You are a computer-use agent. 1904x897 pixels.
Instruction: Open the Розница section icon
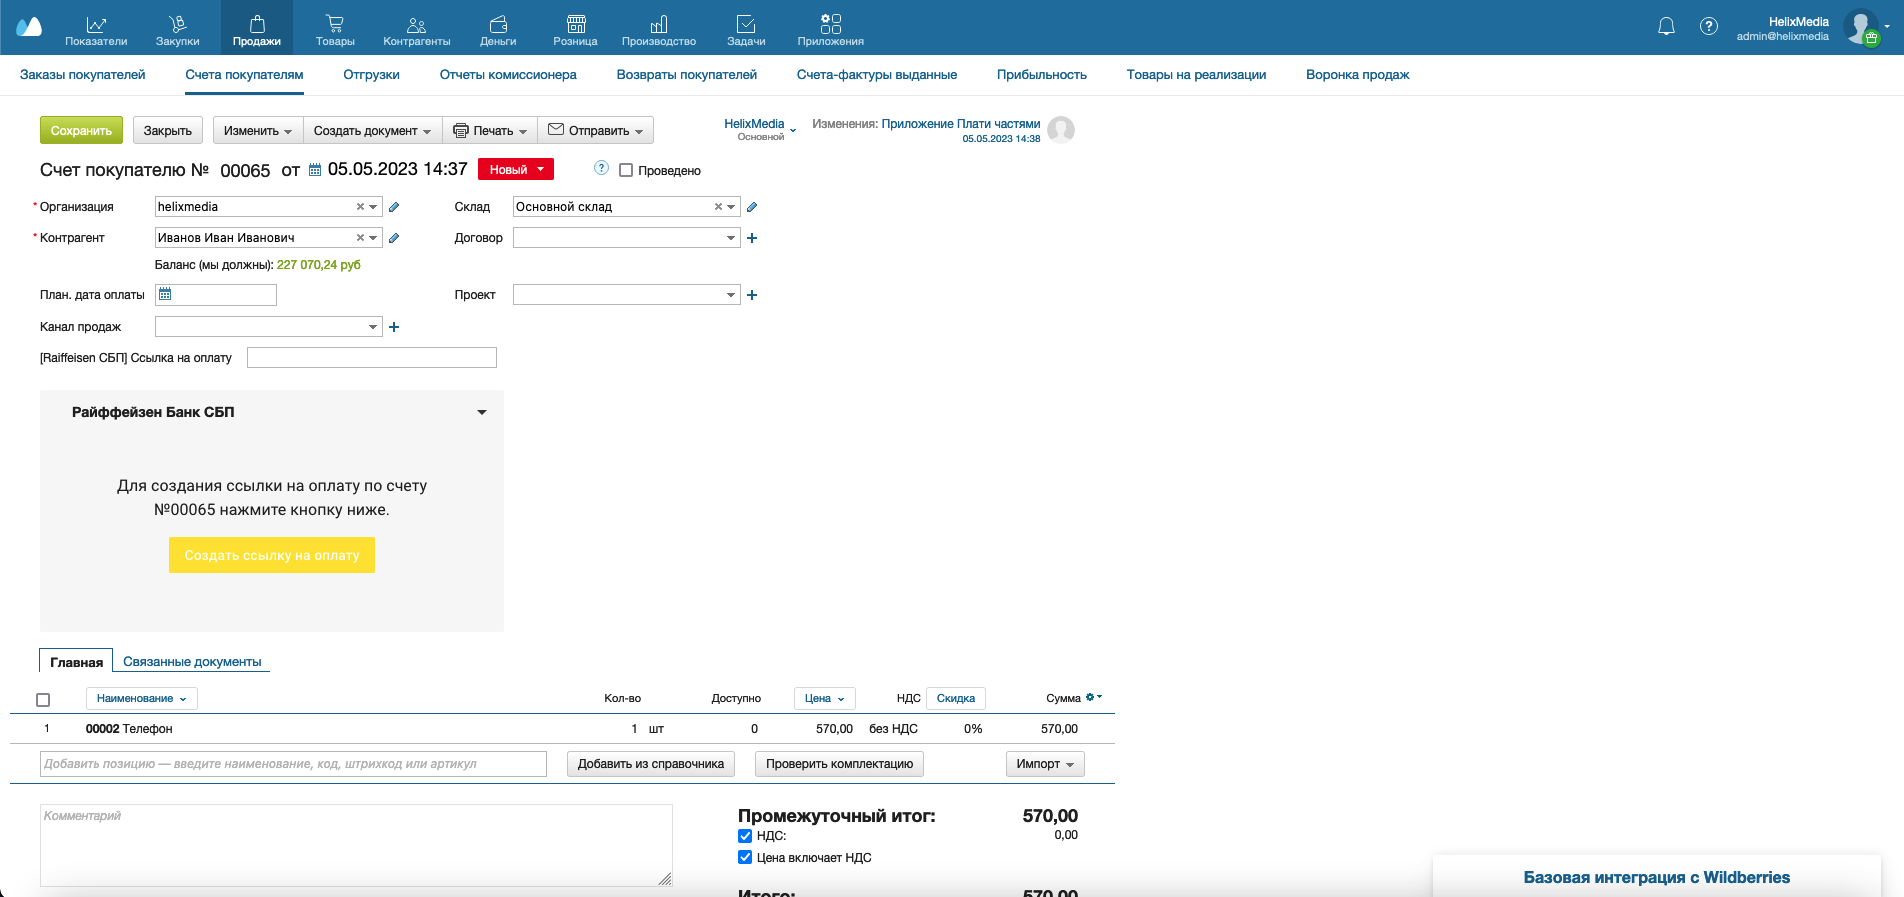[x=575, y=24]
